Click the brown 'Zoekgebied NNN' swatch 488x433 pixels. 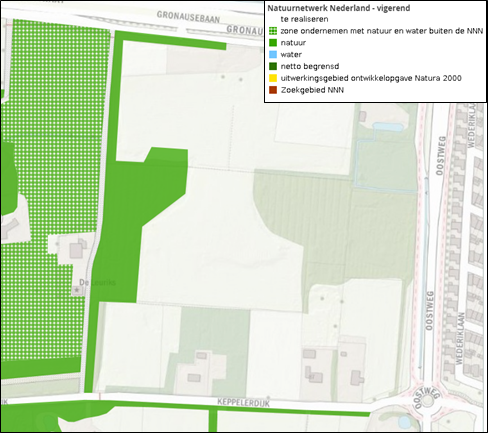point(273,90)
